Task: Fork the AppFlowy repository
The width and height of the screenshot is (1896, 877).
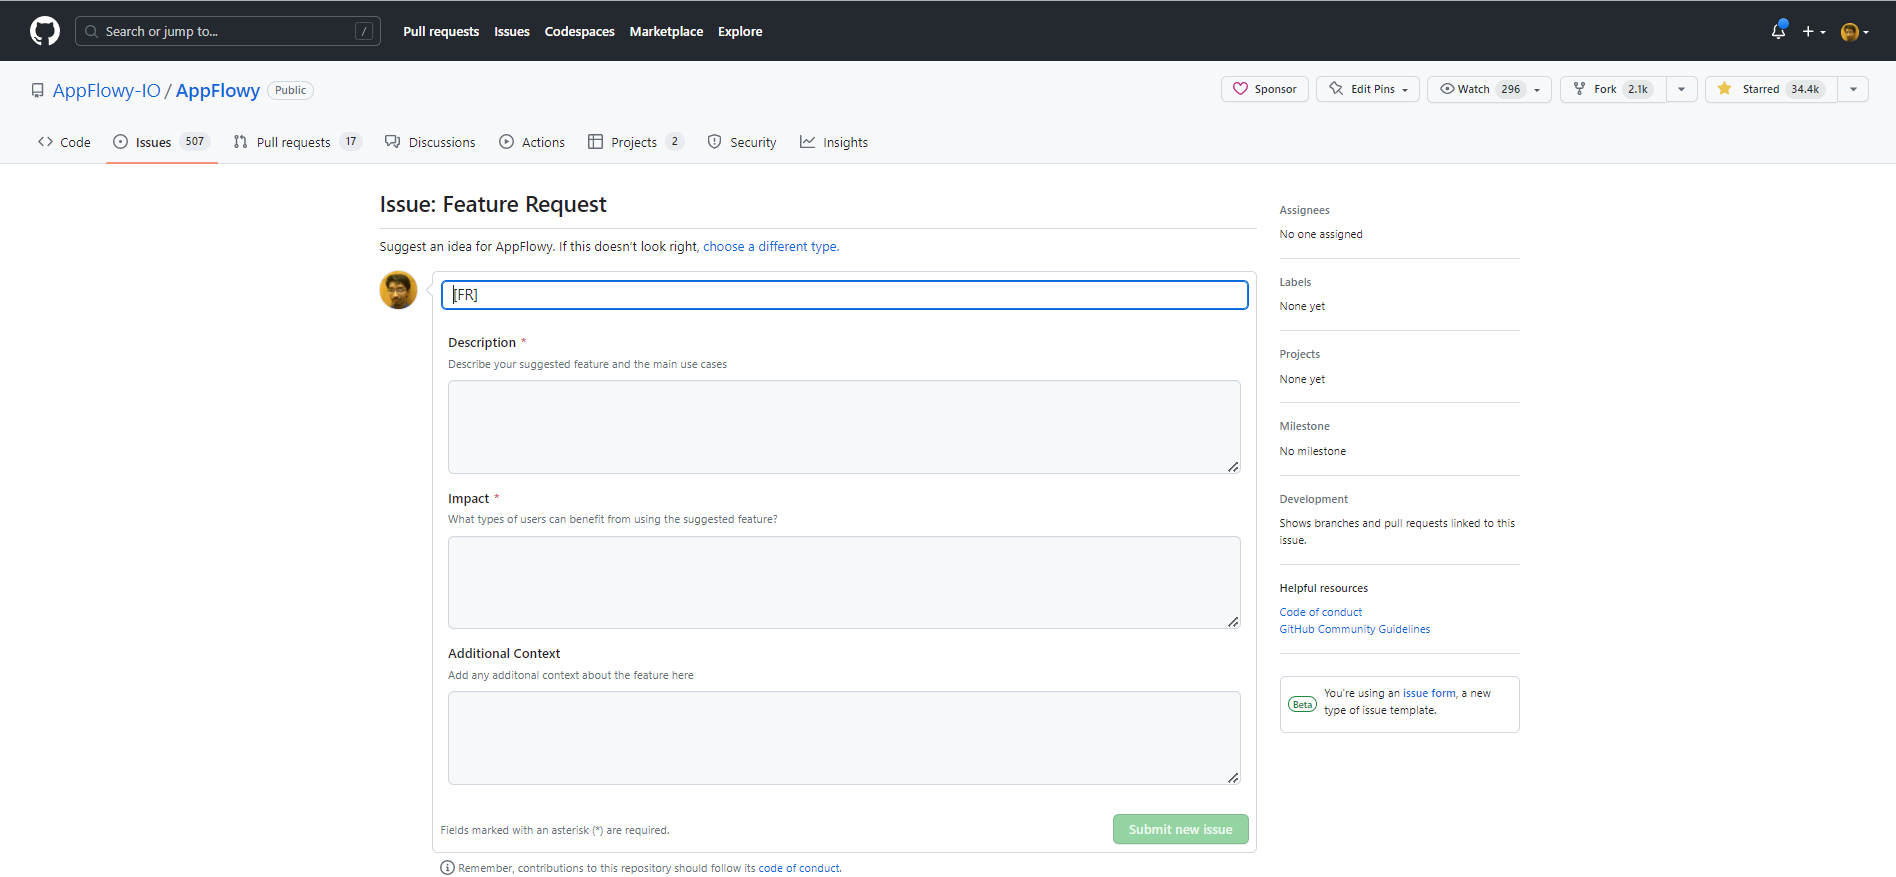Action: 1613,89
